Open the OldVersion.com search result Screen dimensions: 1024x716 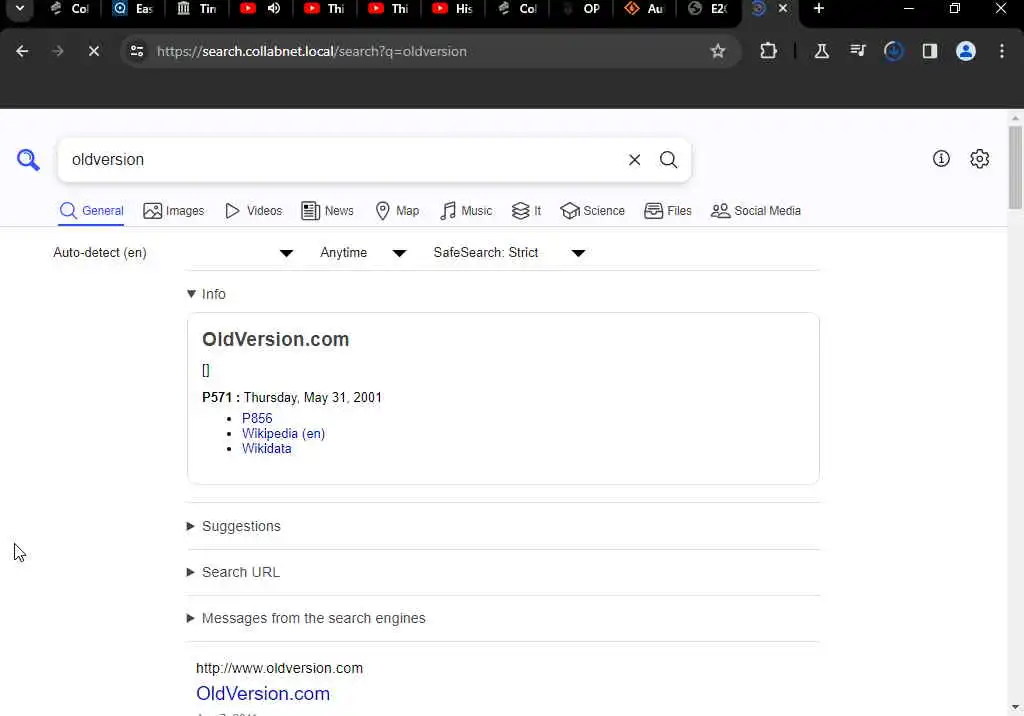point(263,693)
